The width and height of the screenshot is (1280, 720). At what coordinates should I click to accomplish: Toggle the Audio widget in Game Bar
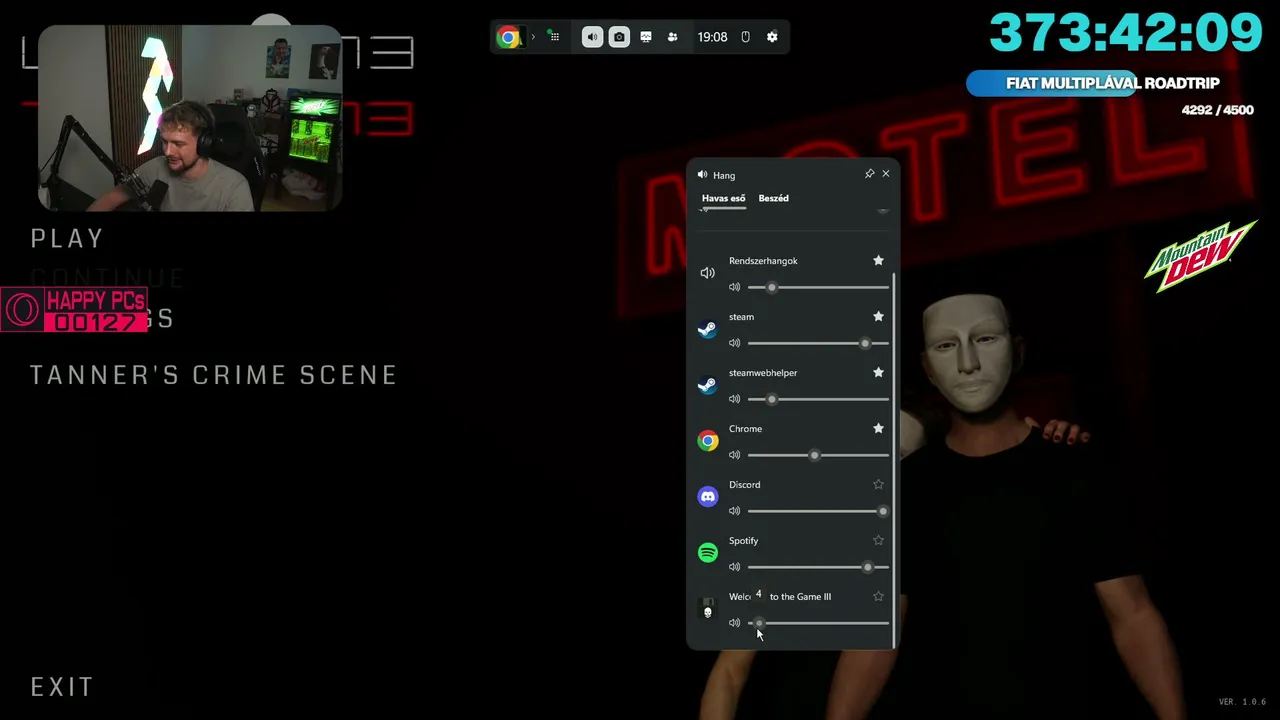point(592,37)
